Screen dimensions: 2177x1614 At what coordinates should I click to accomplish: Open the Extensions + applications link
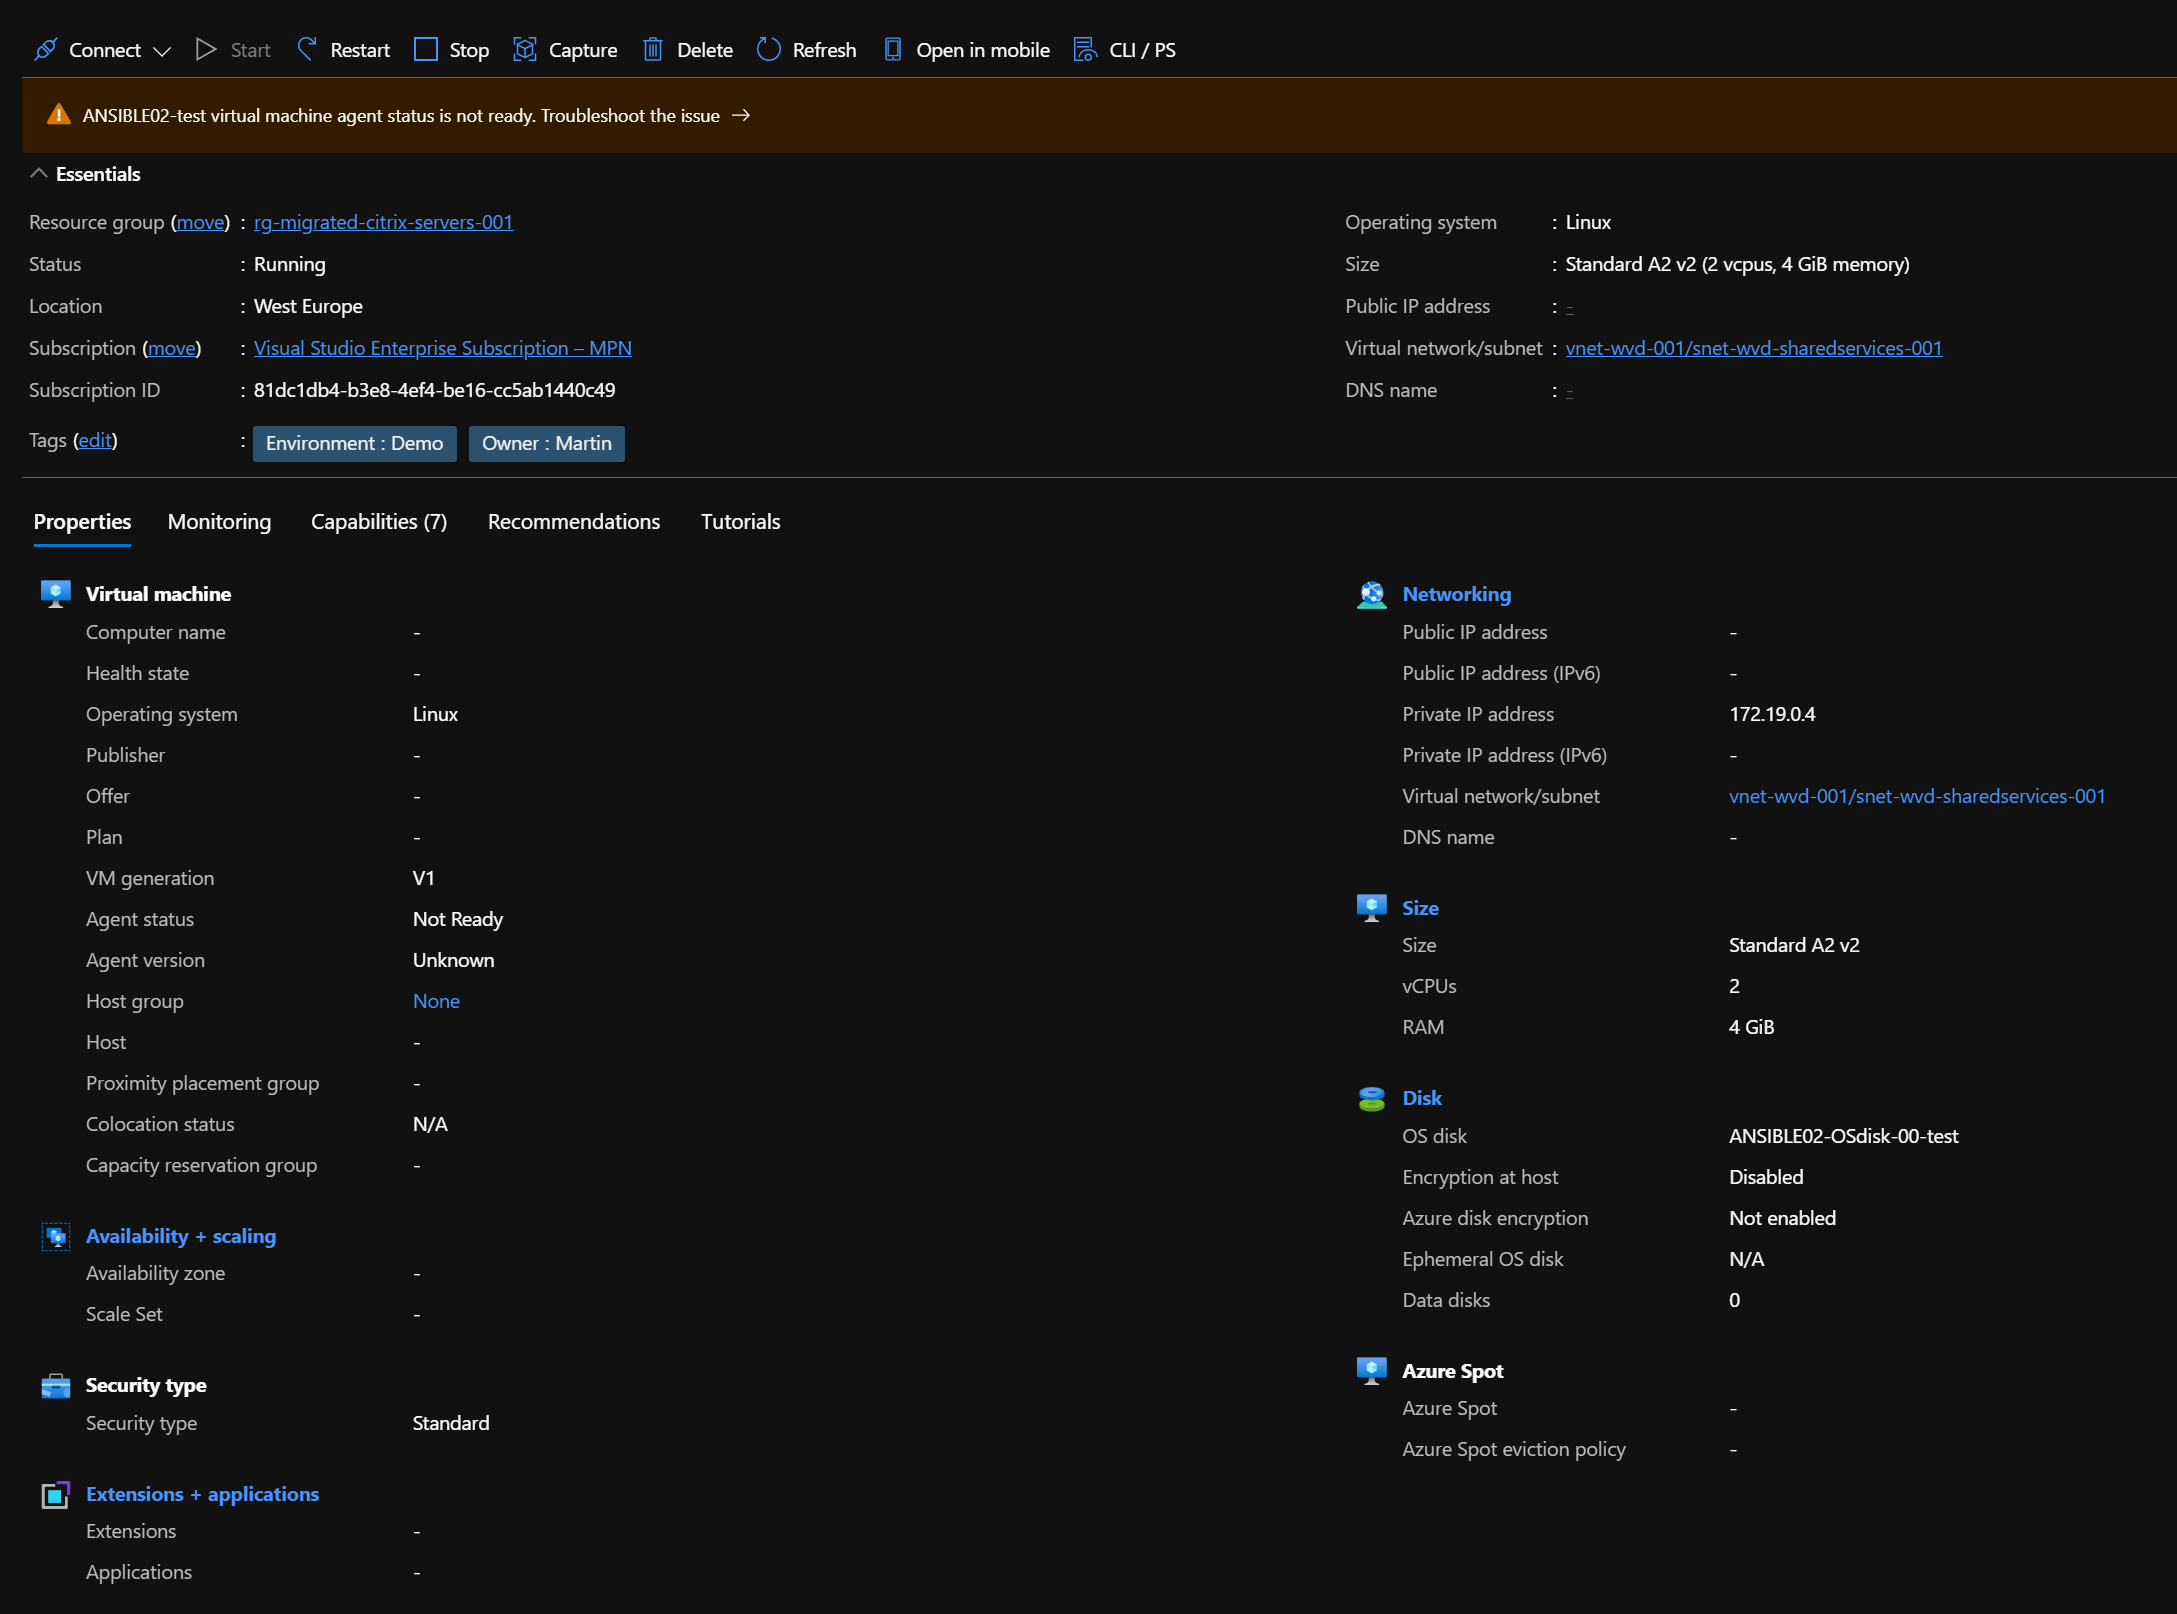pos(203,1494)
